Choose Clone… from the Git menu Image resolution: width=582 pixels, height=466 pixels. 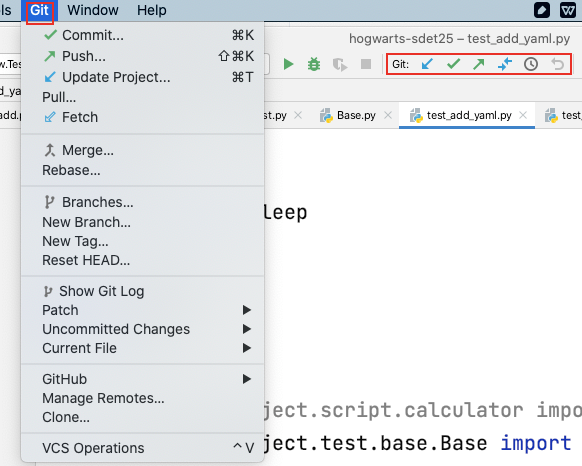pos(143,417)
